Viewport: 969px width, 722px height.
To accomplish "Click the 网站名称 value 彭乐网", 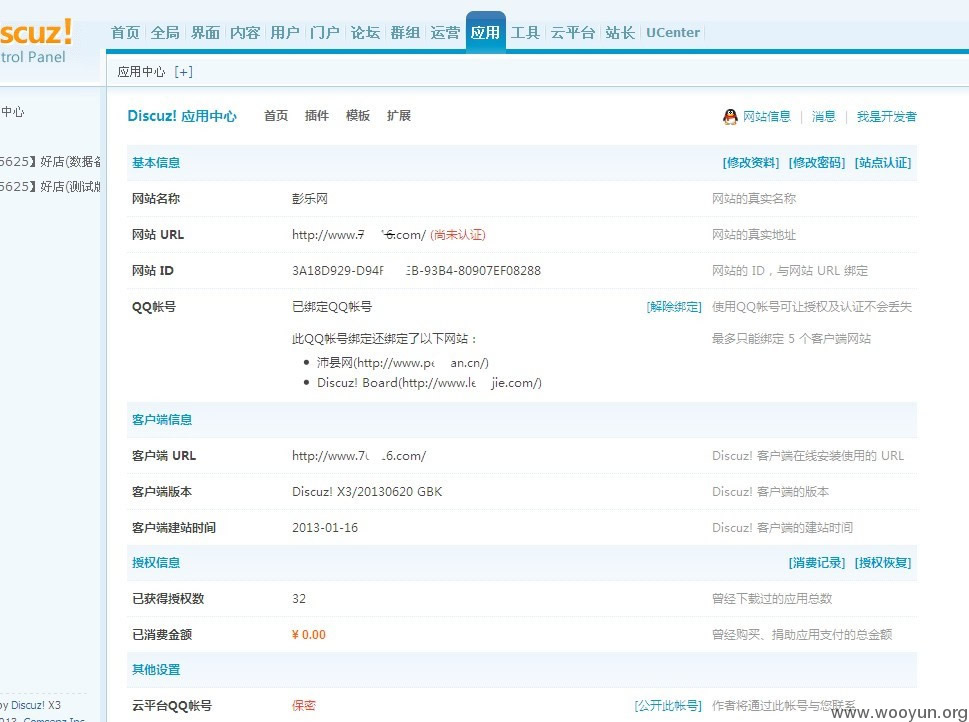I will click(310, 199).
